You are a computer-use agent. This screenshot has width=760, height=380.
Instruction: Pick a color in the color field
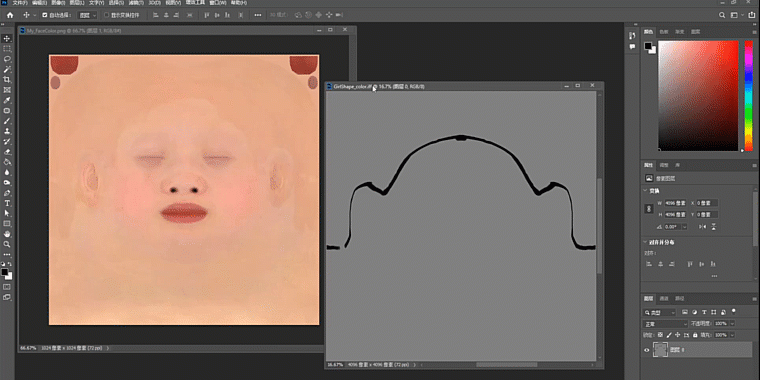click(x=698, y=95)
